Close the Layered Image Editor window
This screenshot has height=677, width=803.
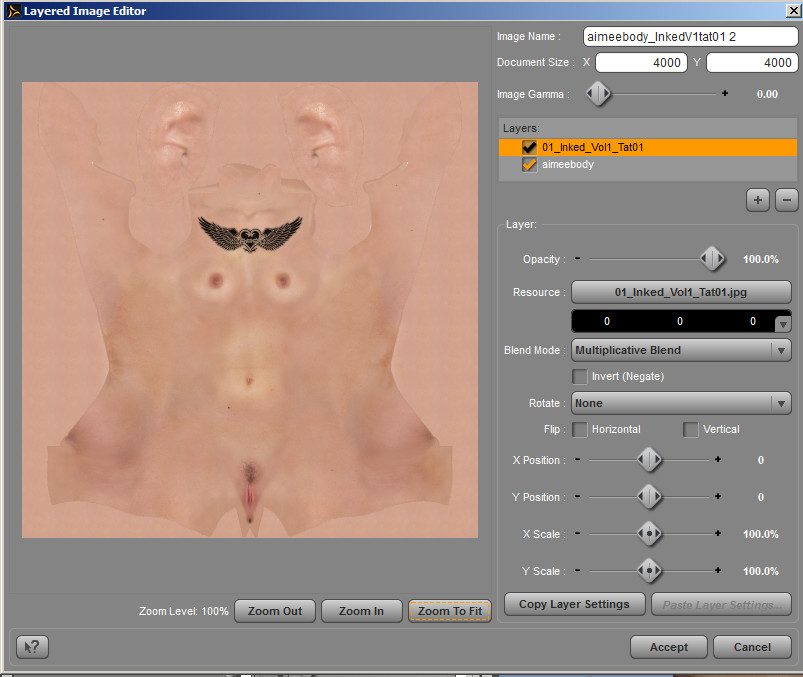click(x=793, y=11)
